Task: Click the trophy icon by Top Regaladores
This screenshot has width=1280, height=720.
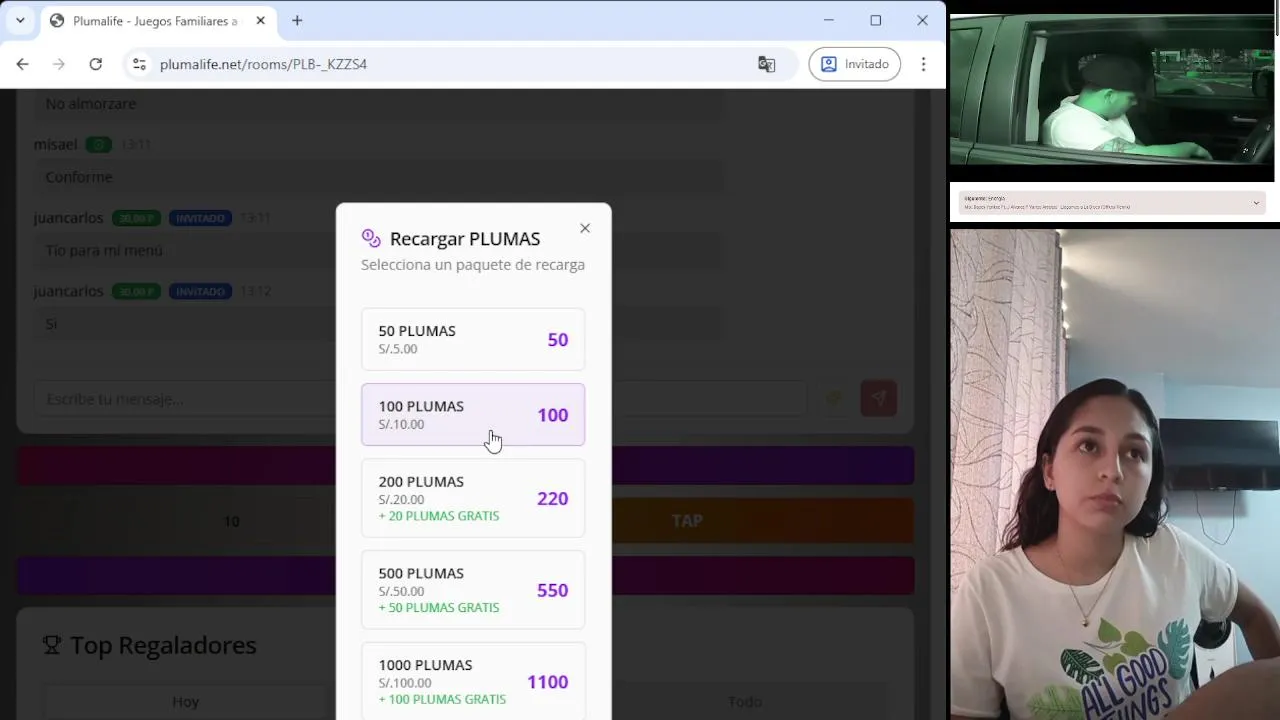Action: tap(52, 646)
